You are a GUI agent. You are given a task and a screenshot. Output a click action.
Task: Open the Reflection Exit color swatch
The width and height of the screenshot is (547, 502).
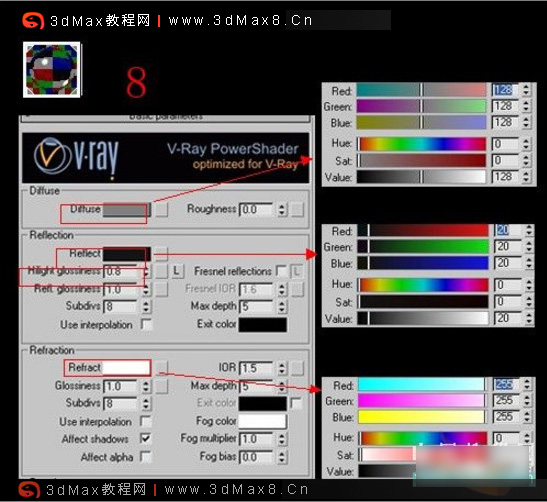pos(263,324)
